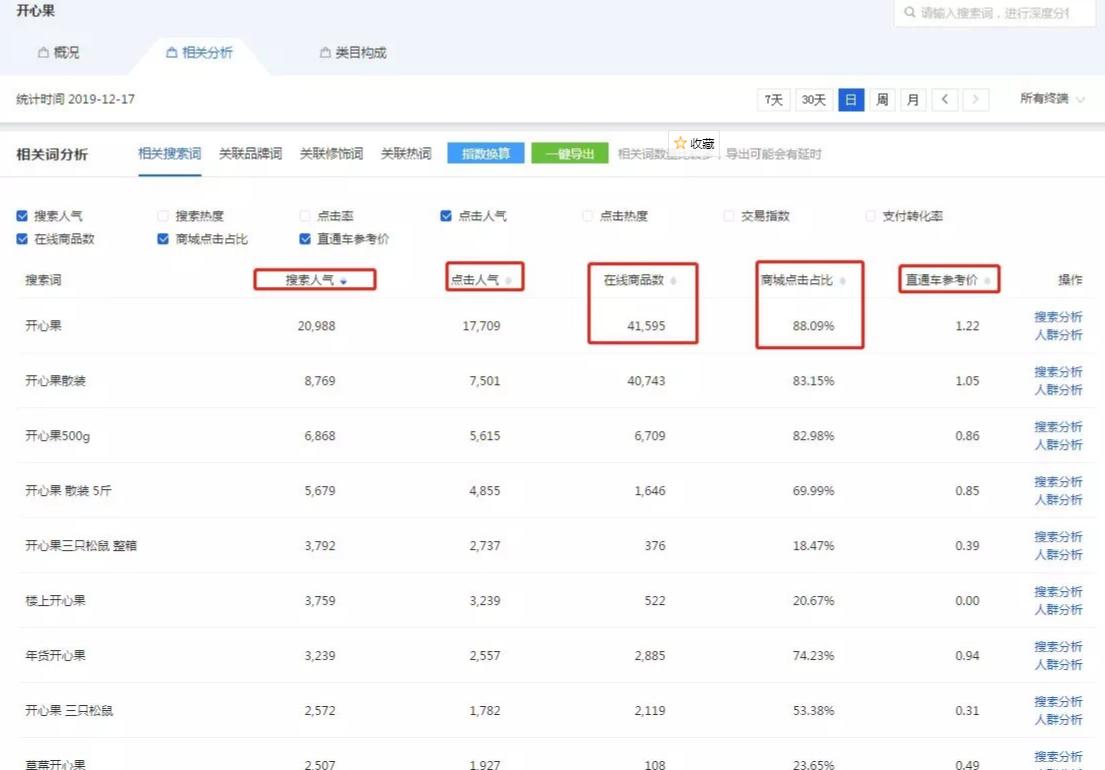Click the 一键导出 export button
This screenshot has width=1105, height=770.
(571, 153)
